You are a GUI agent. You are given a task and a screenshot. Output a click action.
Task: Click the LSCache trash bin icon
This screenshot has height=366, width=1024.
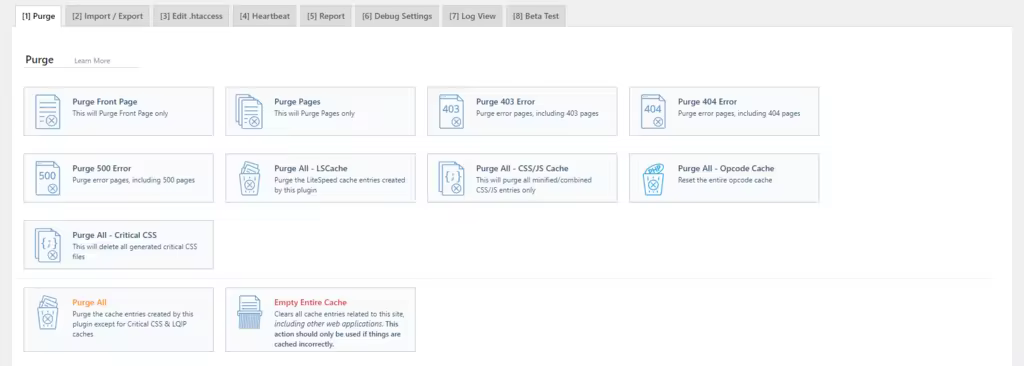[249, 178]
